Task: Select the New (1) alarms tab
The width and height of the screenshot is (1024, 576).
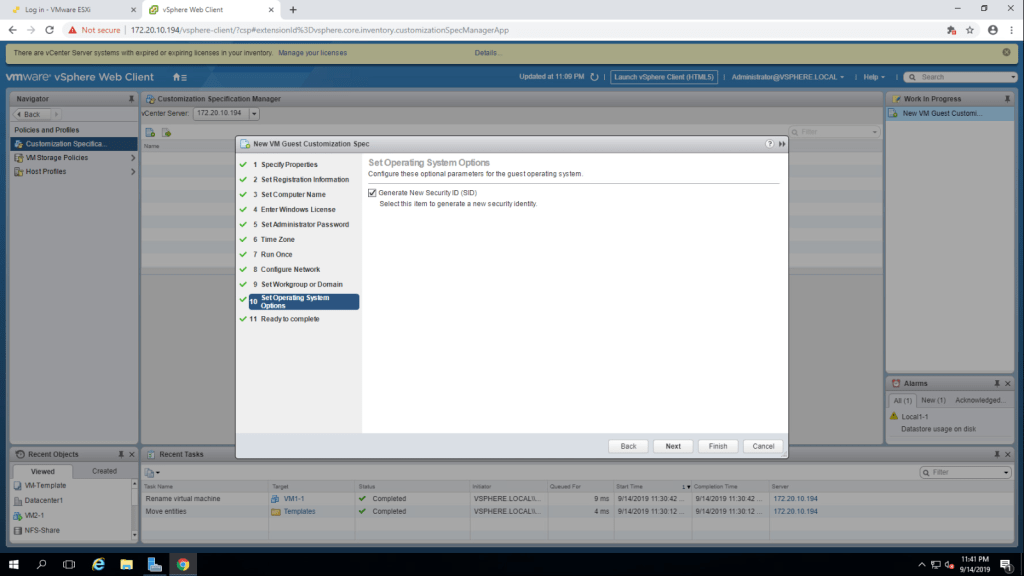Action: coord(933,400)
